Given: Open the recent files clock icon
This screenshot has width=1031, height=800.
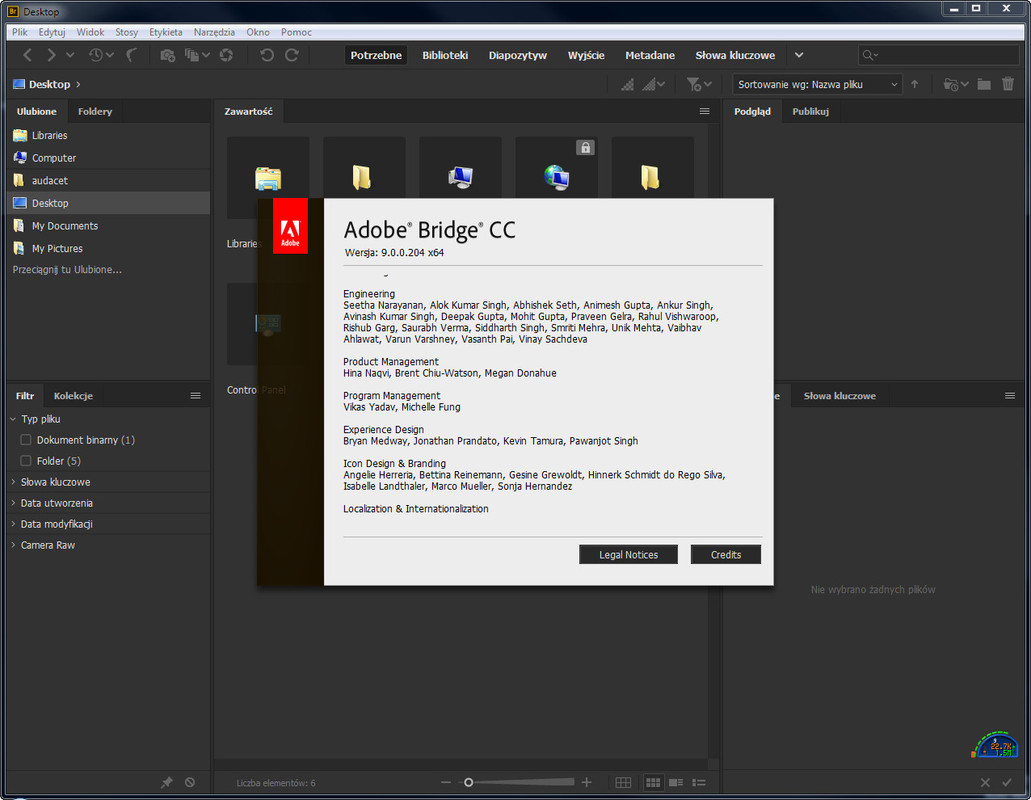Looking at the screenshot, I should tap(96, 55).
